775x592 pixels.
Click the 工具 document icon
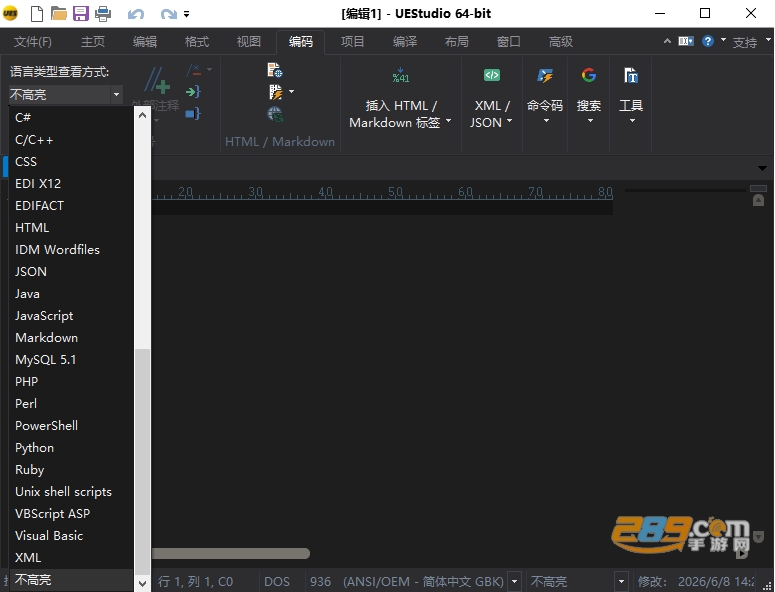point(631,76)
